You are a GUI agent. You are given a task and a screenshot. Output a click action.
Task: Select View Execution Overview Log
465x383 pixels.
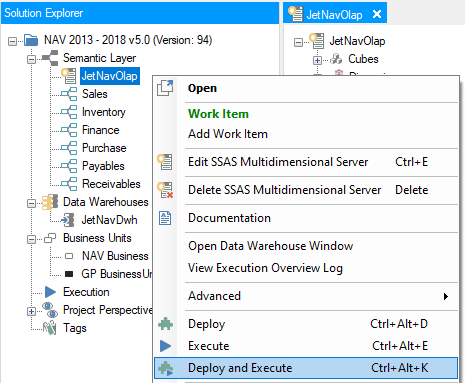tap(306, 268)
